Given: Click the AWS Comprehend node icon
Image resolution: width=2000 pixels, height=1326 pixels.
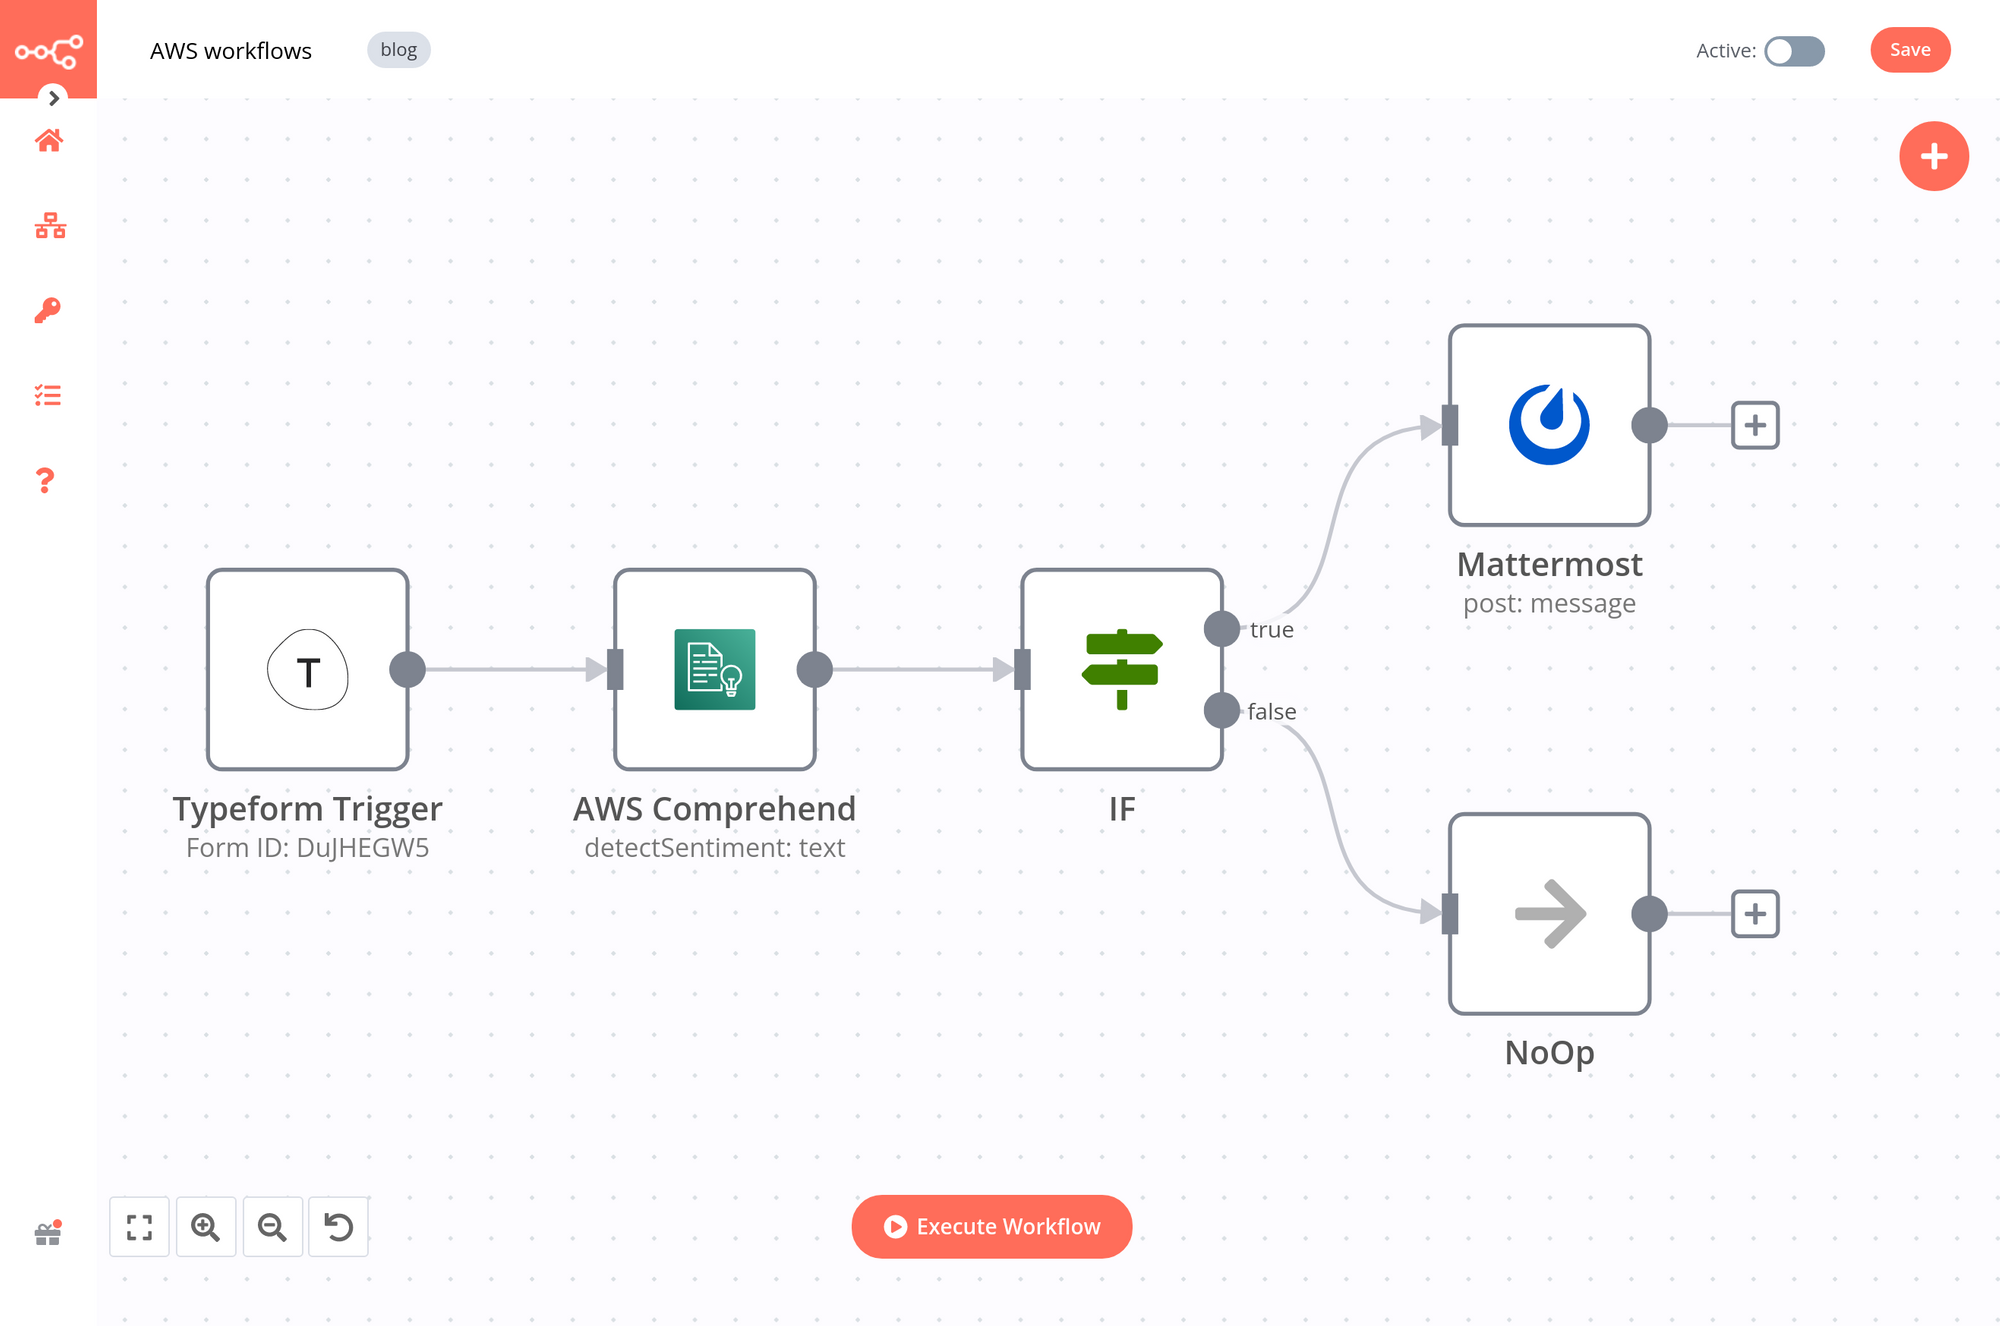Looking at the screenshot, I should click(x=714, y=667).
